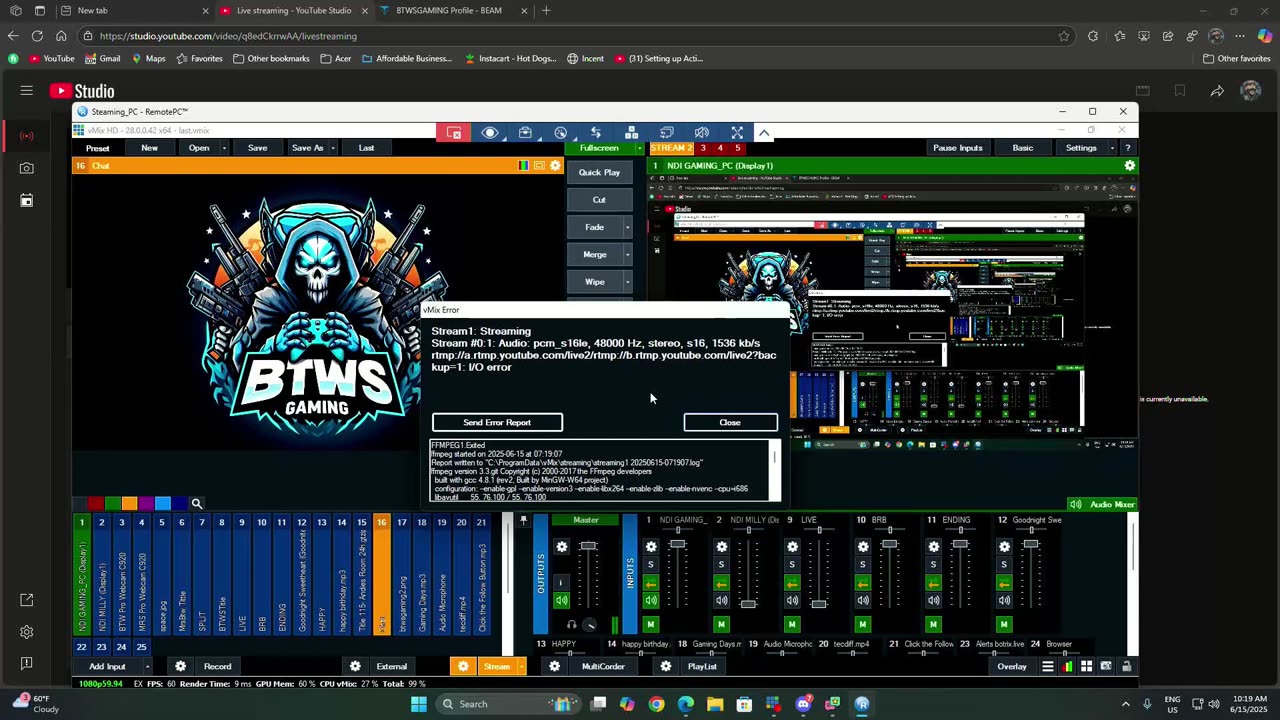Click the audio meters icon near Overlay
The height and width of the screenshot is (720, 1280).
1068,666
